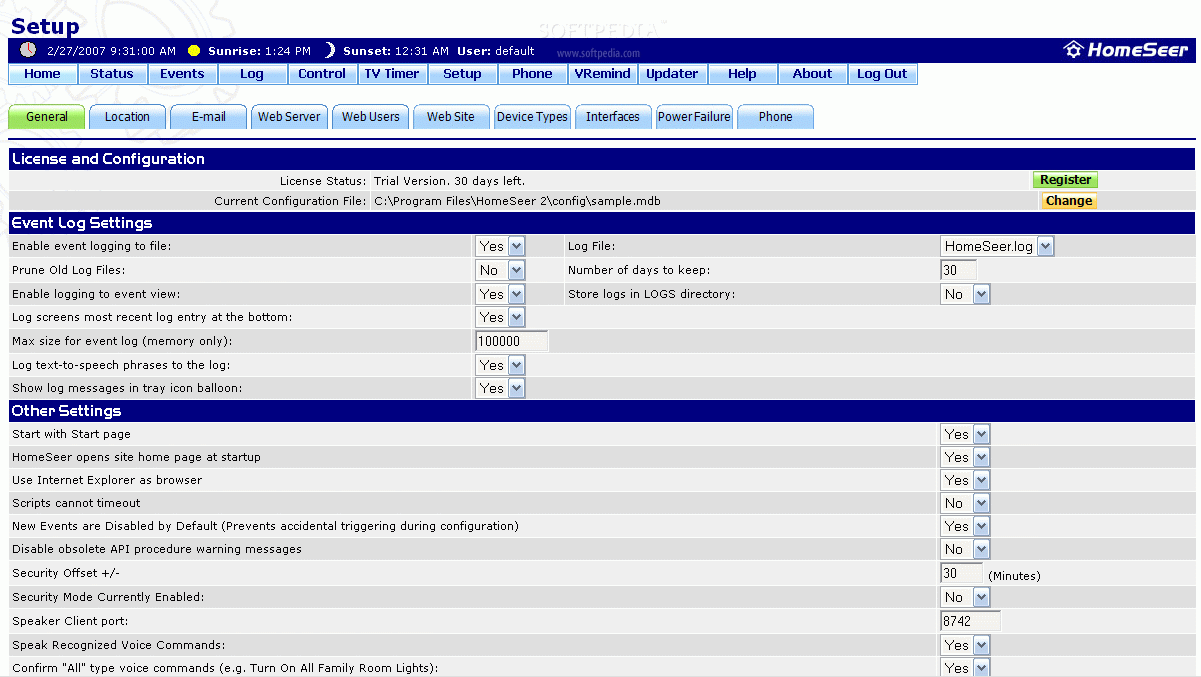Click the configuration file path sample.mdb
The image size is (1201, 677).
point(517,201)
